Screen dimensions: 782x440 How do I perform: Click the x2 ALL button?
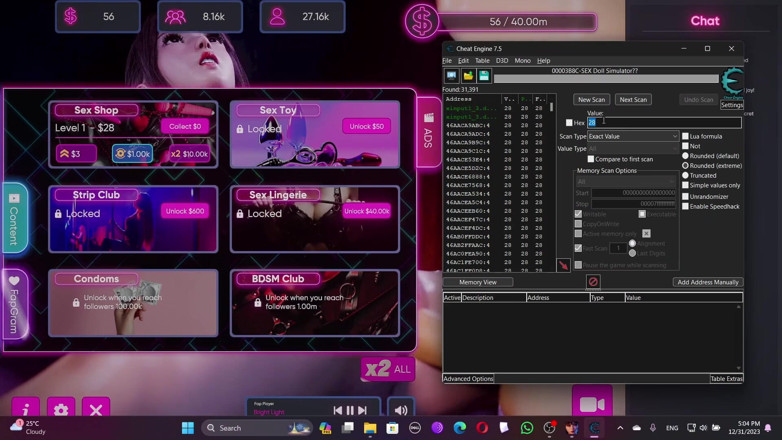tap(388, 369)
